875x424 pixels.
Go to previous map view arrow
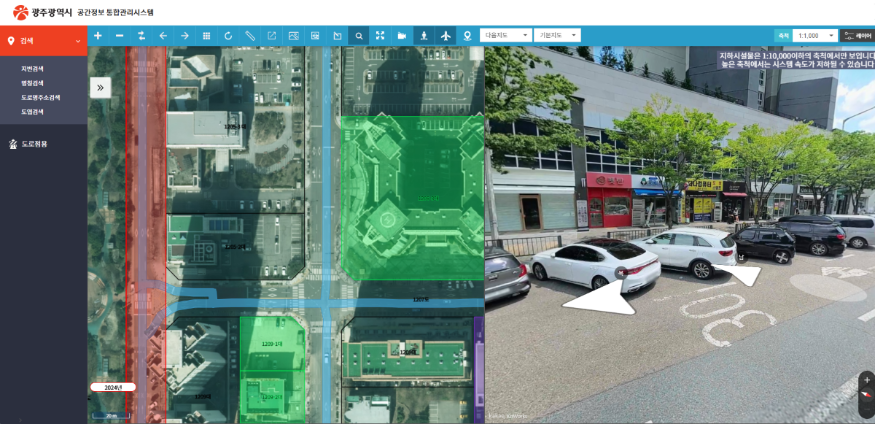pyautogui.click(x=163, y=36)
